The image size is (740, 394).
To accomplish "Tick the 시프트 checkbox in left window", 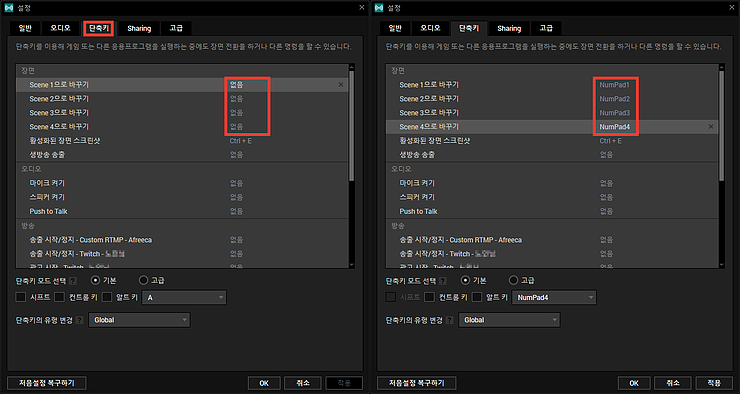I will [21, 297].
